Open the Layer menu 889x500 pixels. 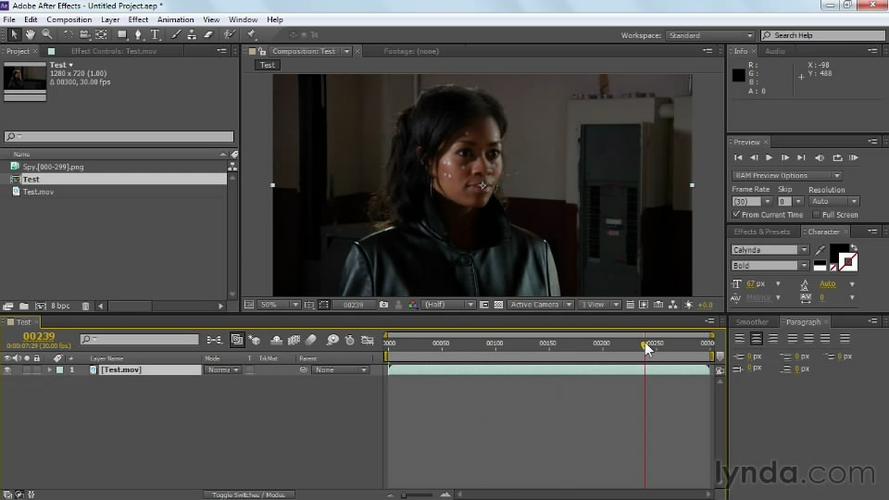pyautogui.click(x=110, y=19)
